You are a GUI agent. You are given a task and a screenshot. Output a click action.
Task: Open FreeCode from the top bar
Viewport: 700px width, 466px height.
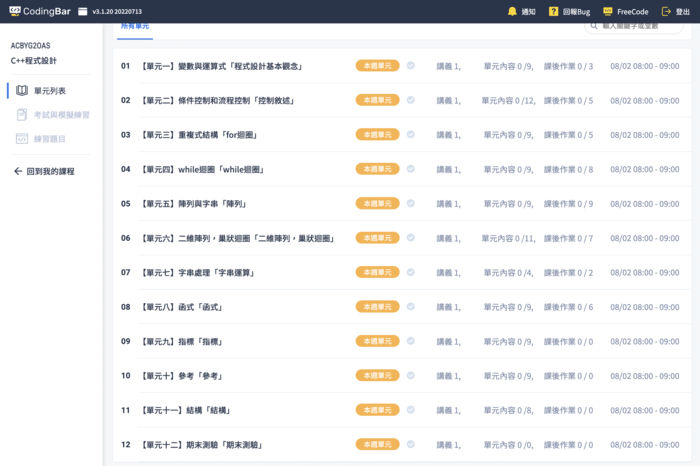point(607,12)
